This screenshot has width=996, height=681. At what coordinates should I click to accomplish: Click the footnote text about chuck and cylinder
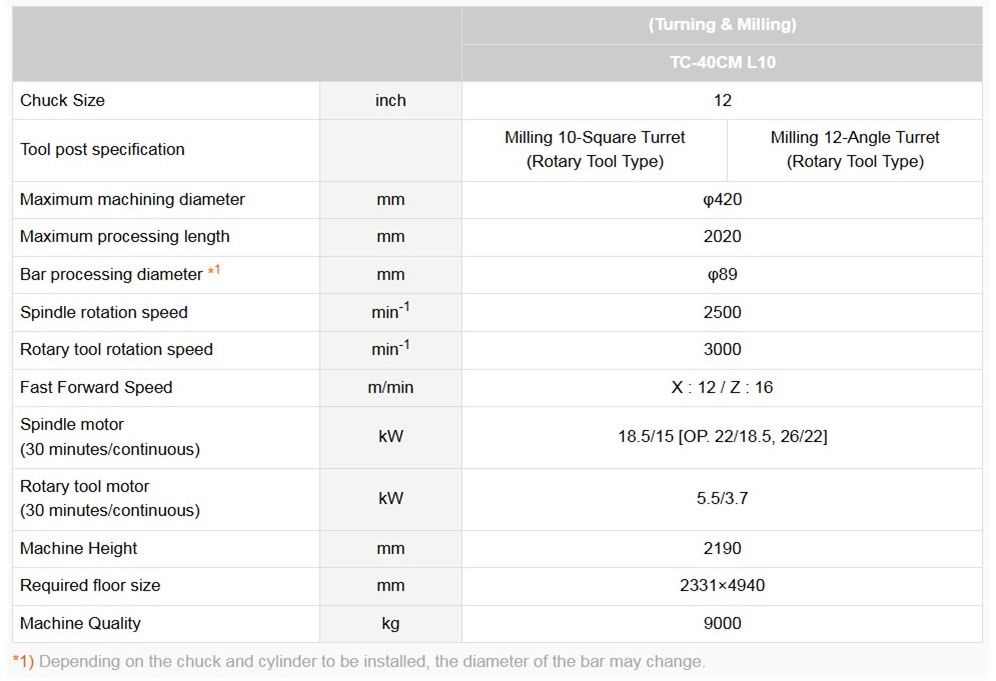pos(371,661)
